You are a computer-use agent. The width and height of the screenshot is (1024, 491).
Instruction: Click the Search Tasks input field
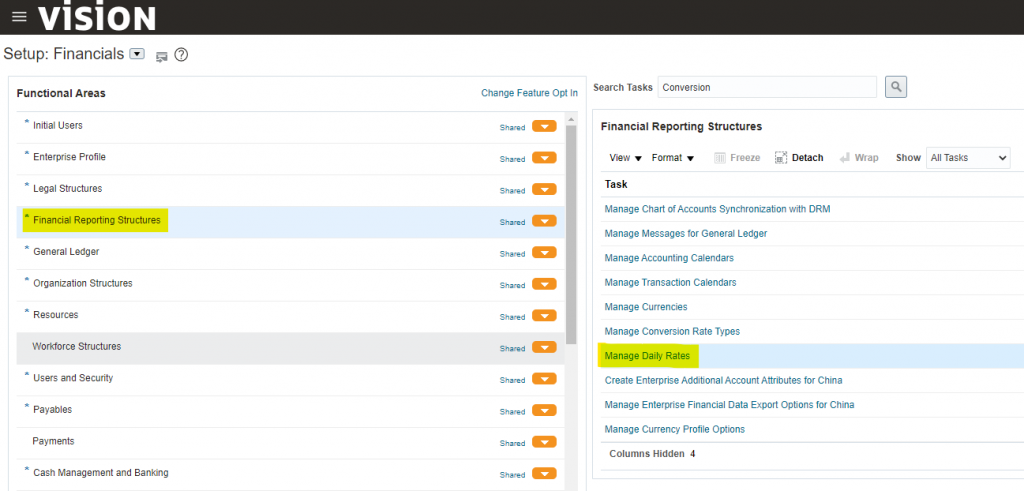coord(766,87)
